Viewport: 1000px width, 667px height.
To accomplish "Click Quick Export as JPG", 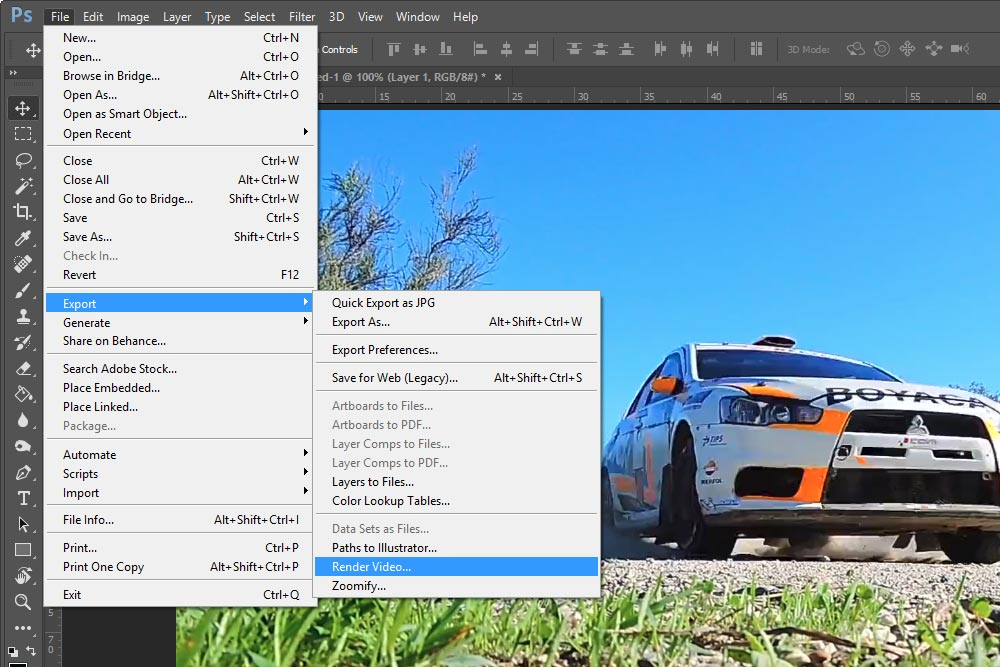I will [383, 303].
